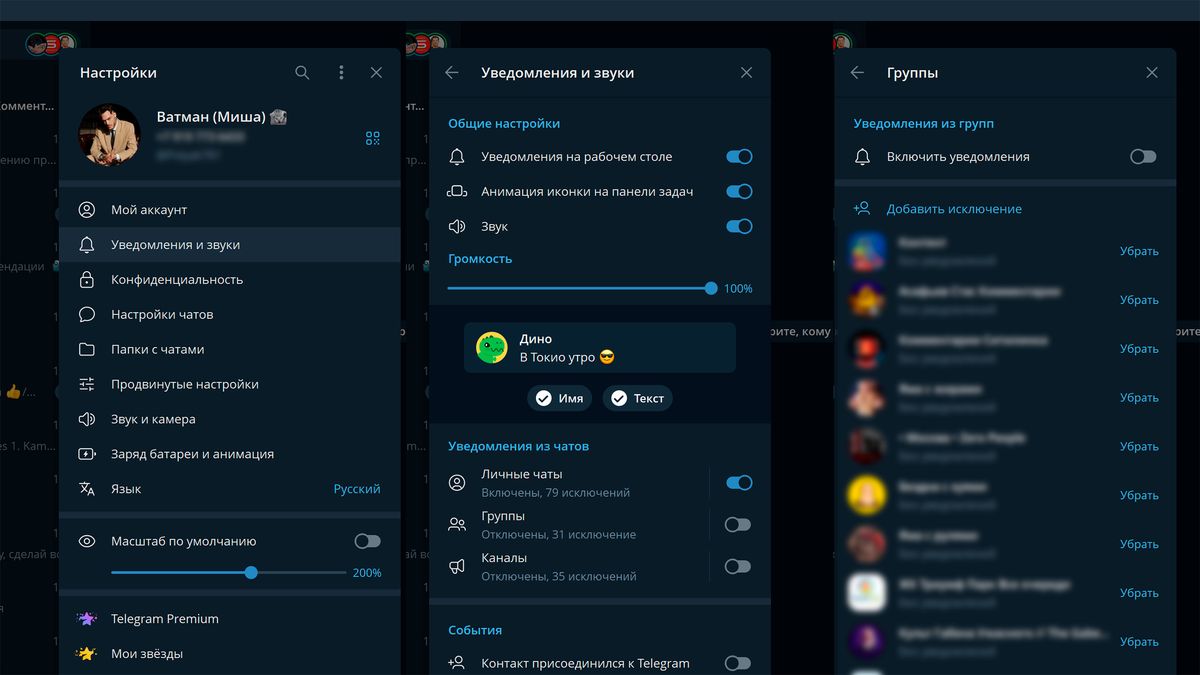Click the add-exception person icon in Группы

862,208
